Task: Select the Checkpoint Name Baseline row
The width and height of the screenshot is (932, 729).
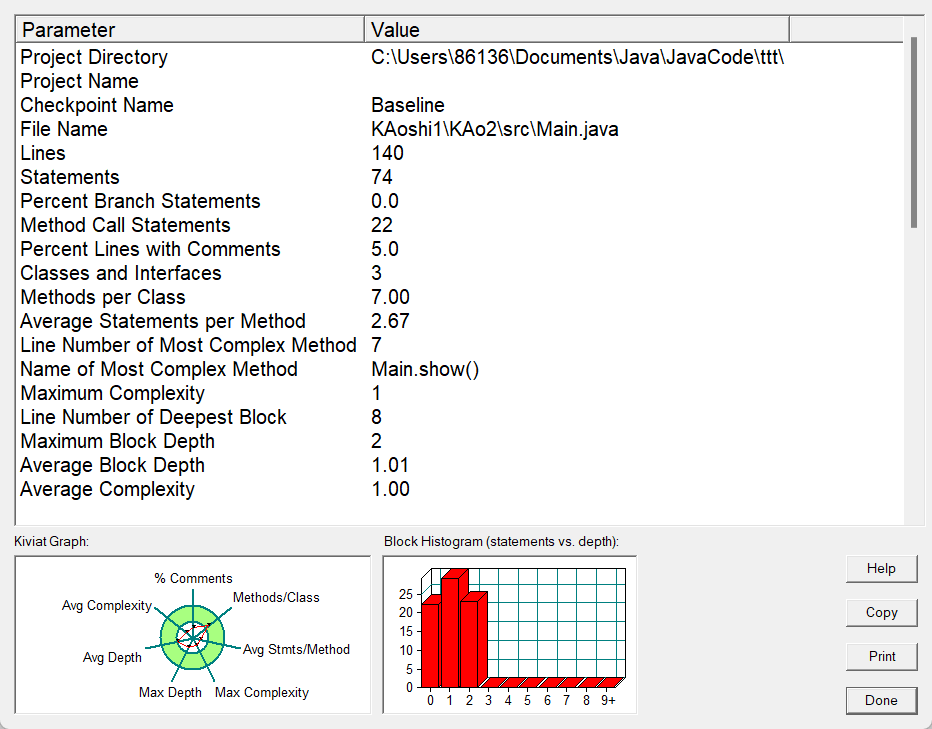Action: pos(459,105)
